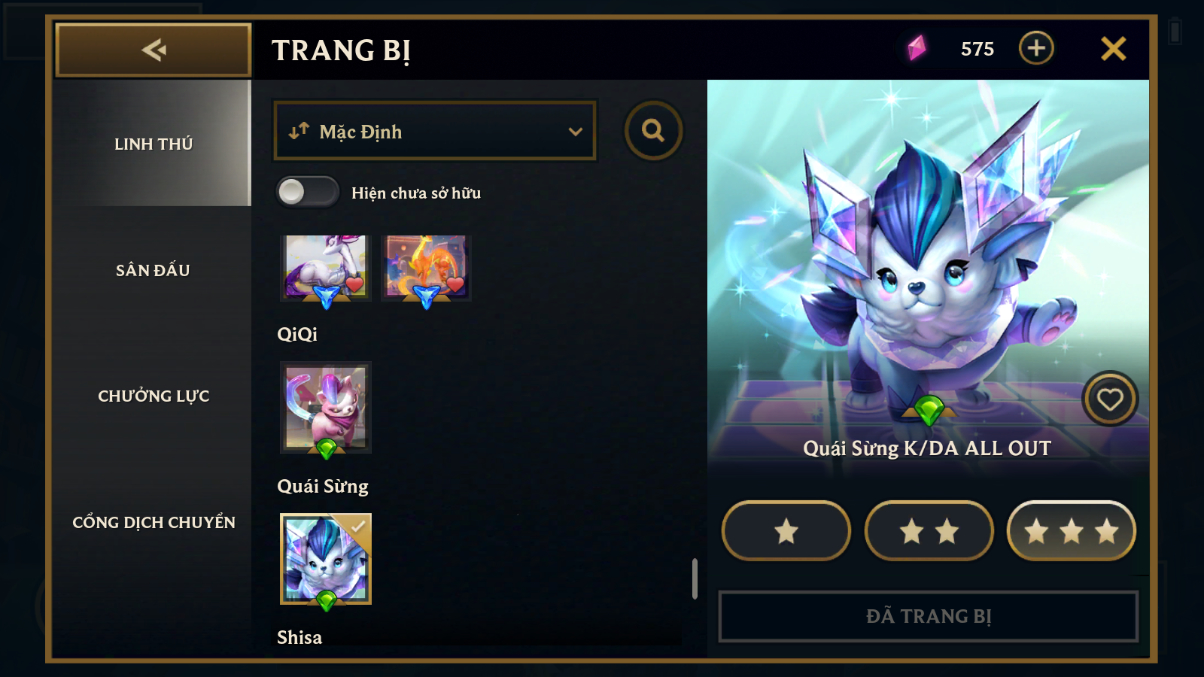Select the fiery orange QiQi thumbnail

click(426, 268)
